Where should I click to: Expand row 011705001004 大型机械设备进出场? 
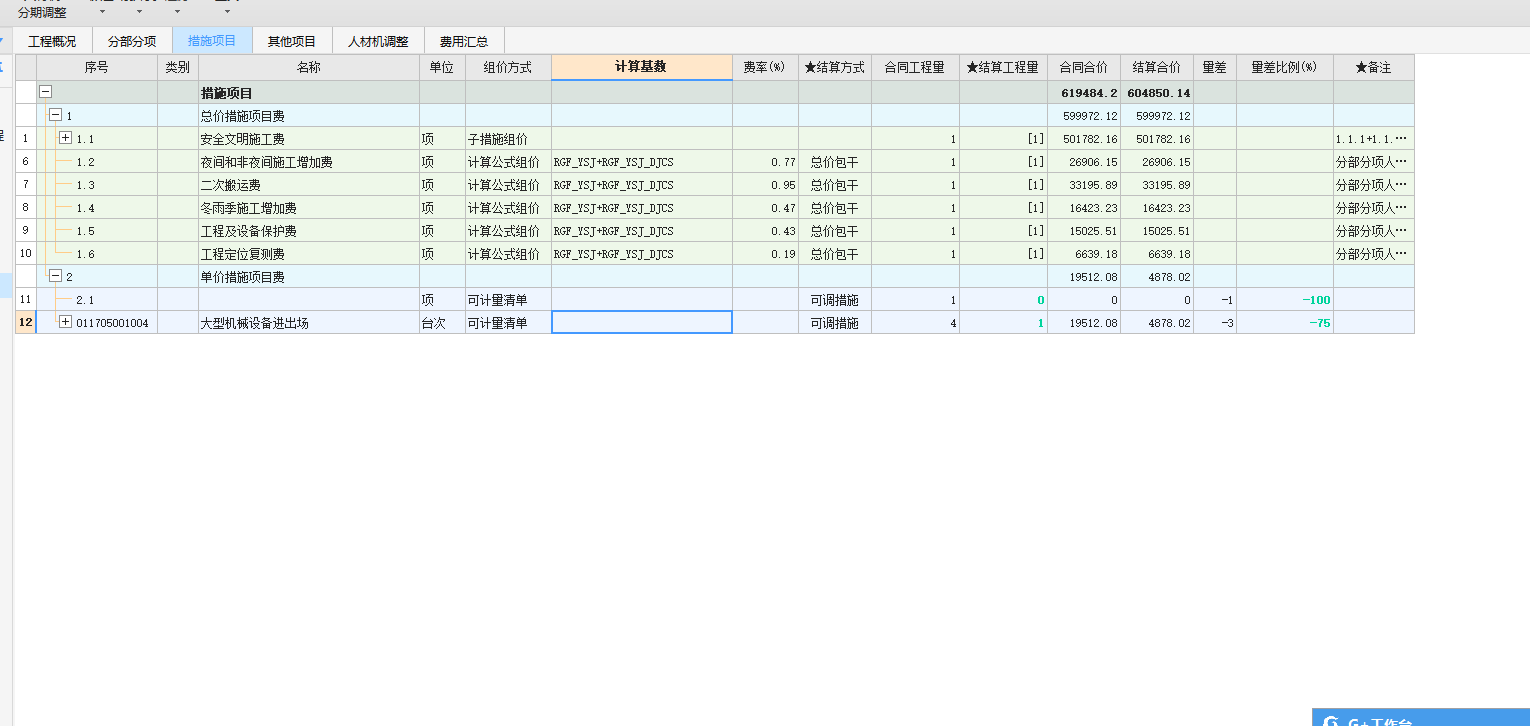(x=66, y=322)
